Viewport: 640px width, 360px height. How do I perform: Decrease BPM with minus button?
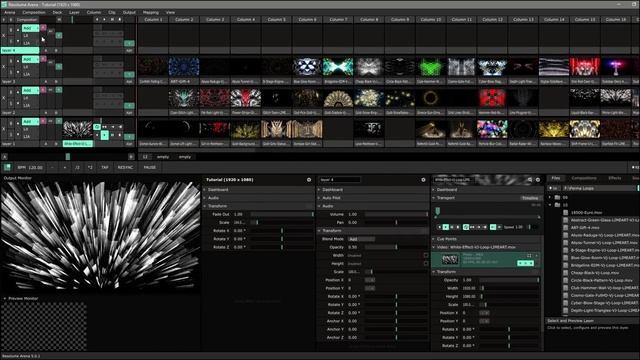(52, 167)
